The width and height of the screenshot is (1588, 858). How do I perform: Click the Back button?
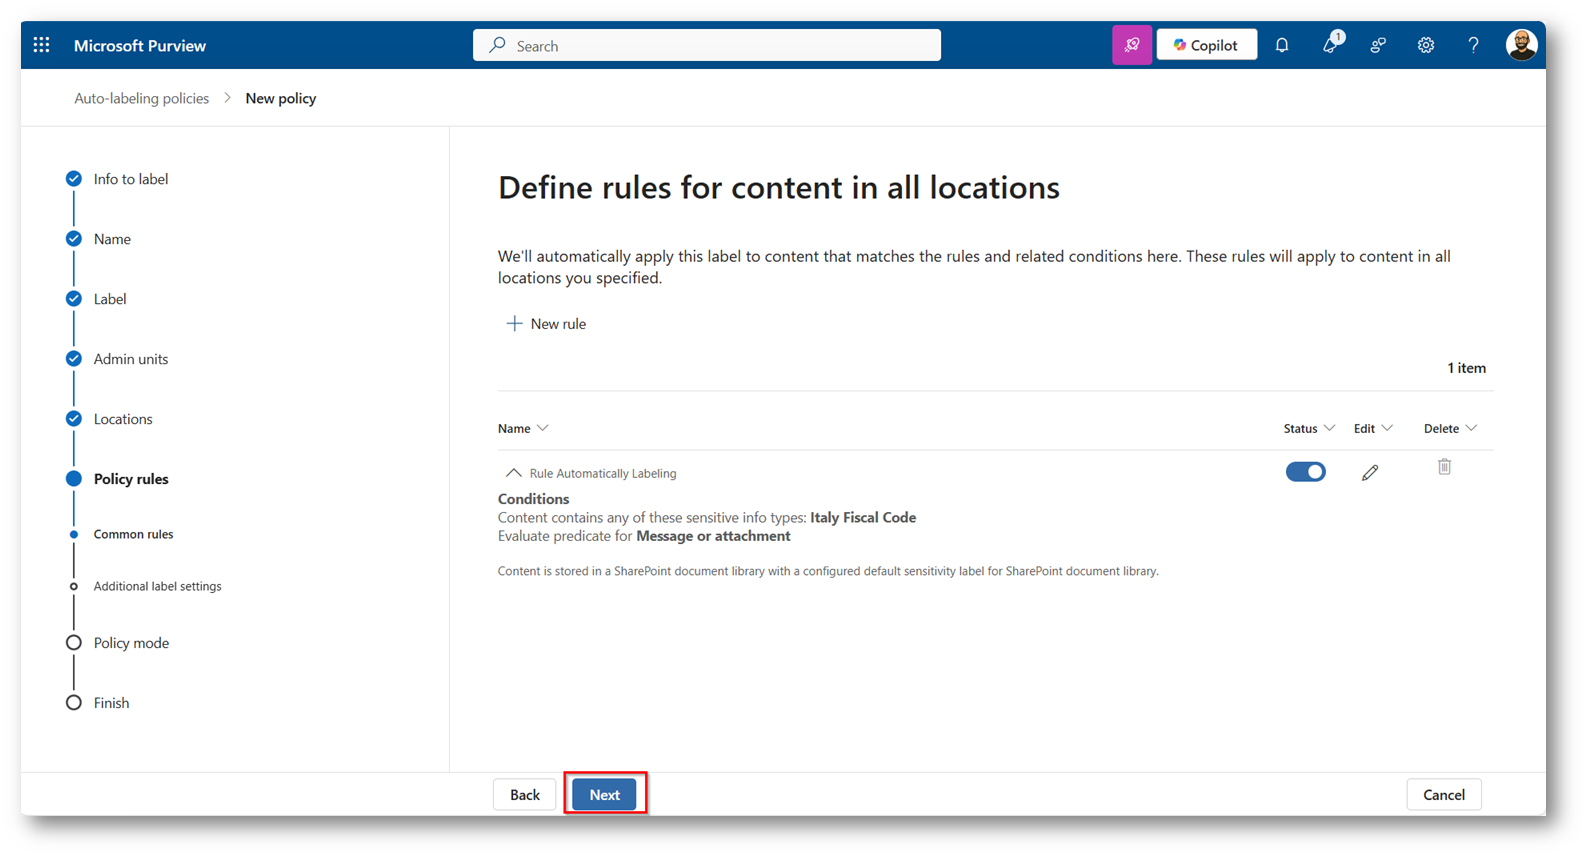(524, 794)
